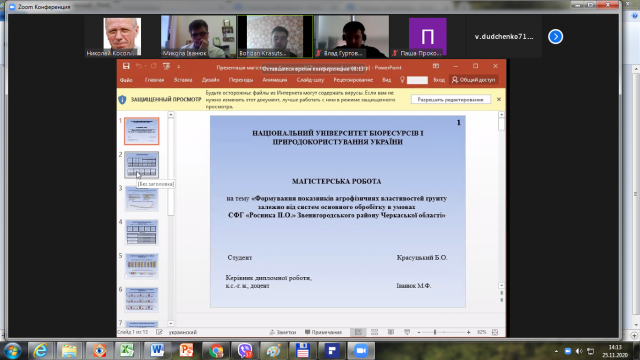Screen dimensions: 640x360
Task: Click the zoom out minus button
Action: point(419,333)
